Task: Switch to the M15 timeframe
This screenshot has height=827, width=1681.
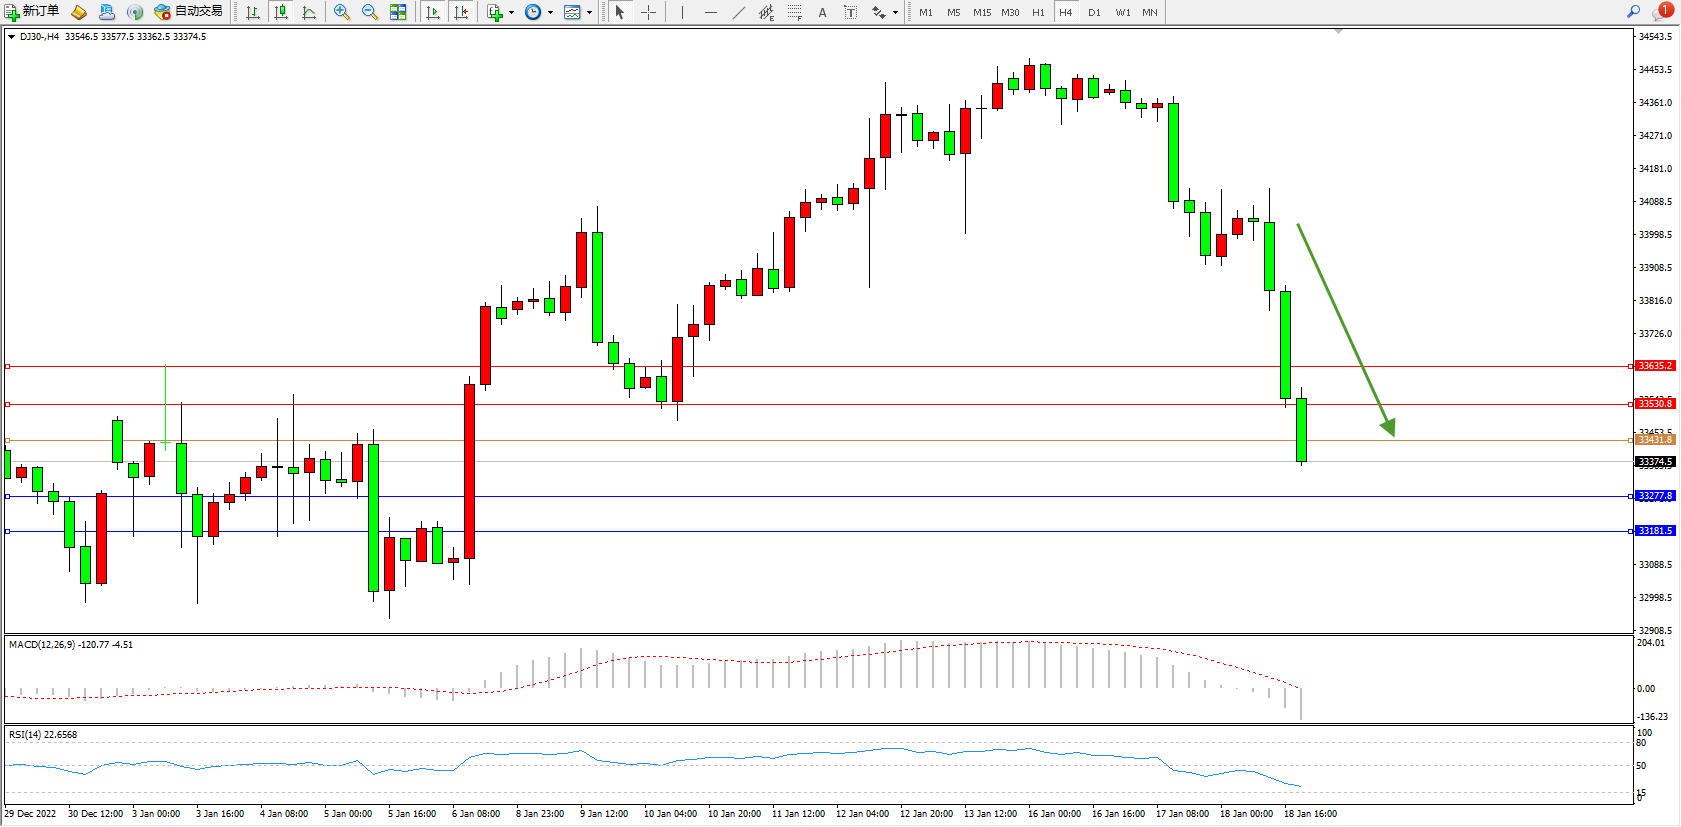Action: 982,12
